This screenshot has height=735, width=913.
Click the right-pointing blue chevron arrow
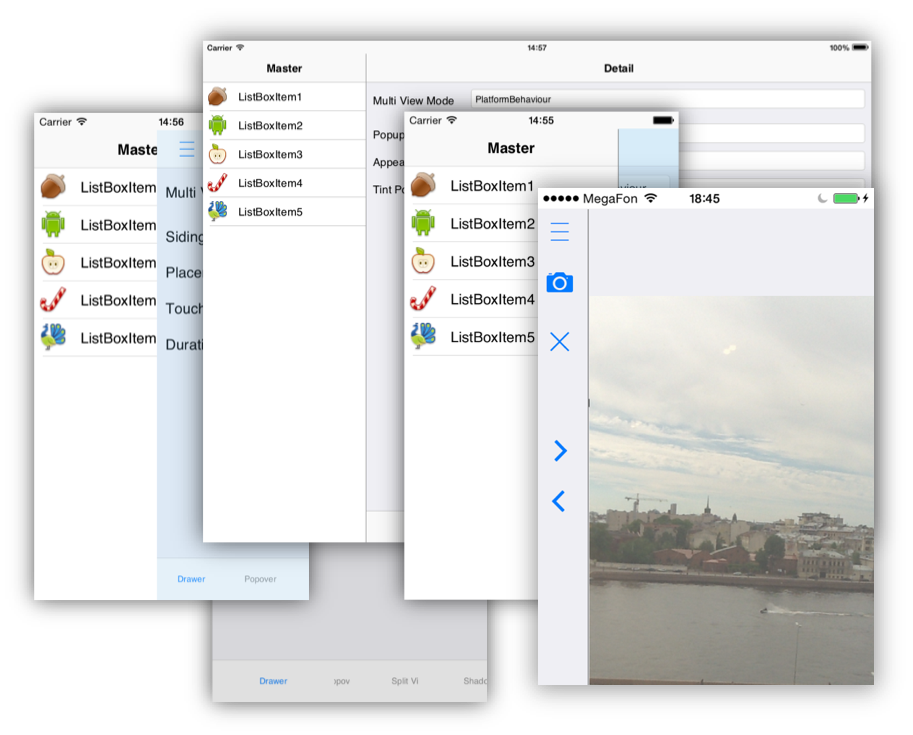click(560, 451)
